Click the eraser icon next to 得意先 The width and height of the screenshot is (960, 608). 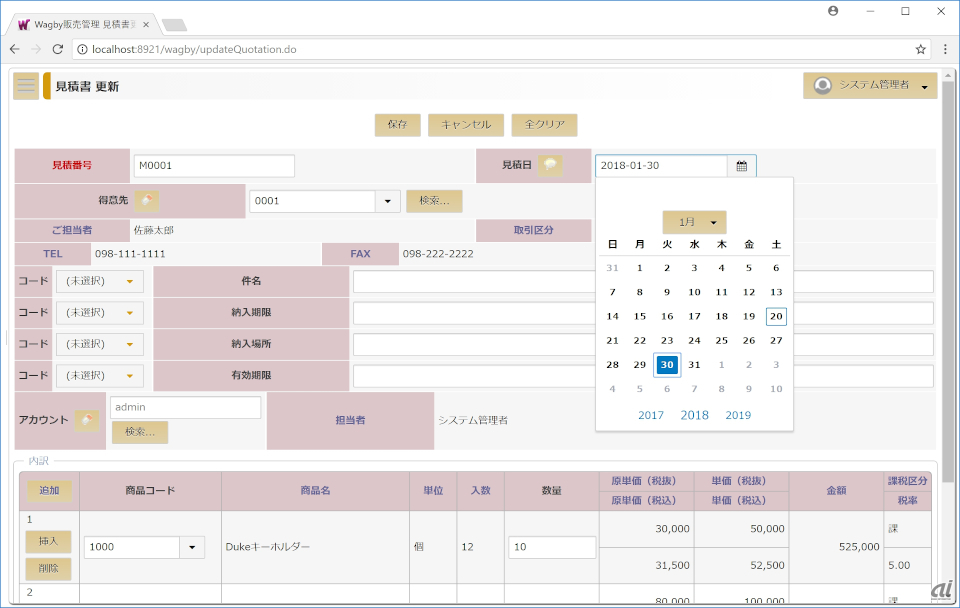click(147, 201)
